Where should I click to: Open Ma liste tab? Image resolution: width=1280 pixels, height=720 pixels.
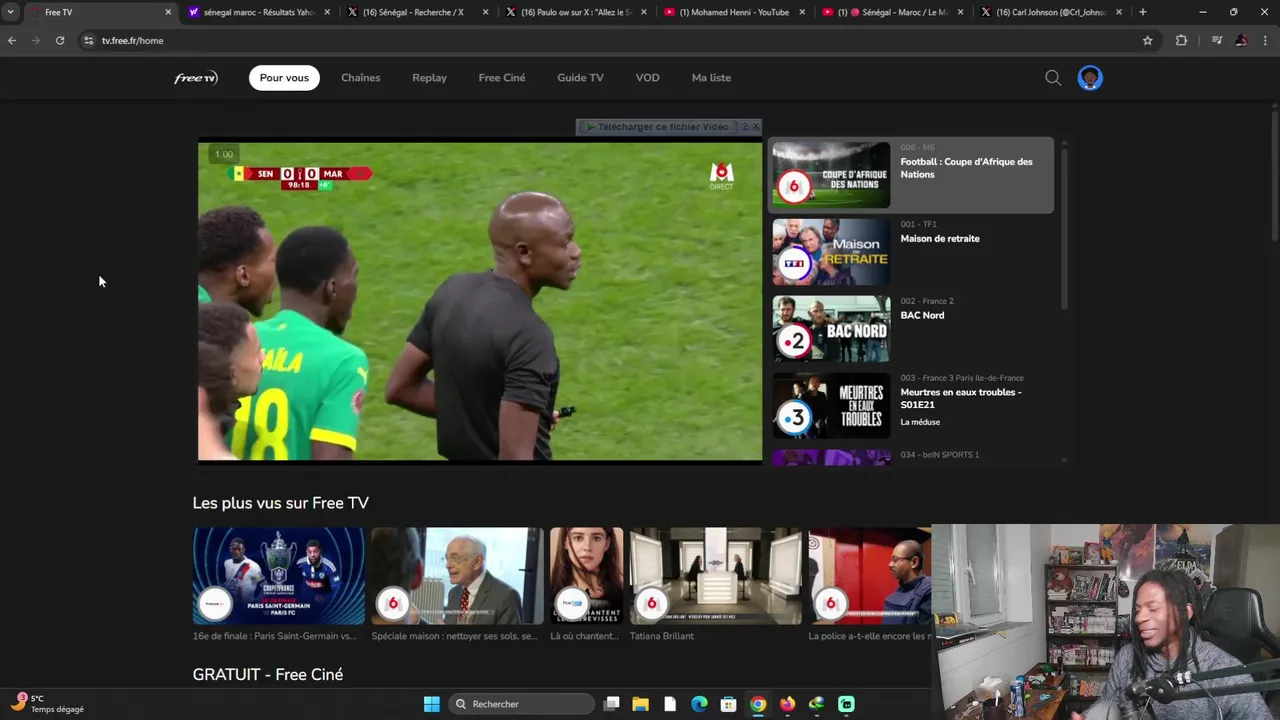coord(711,78)
